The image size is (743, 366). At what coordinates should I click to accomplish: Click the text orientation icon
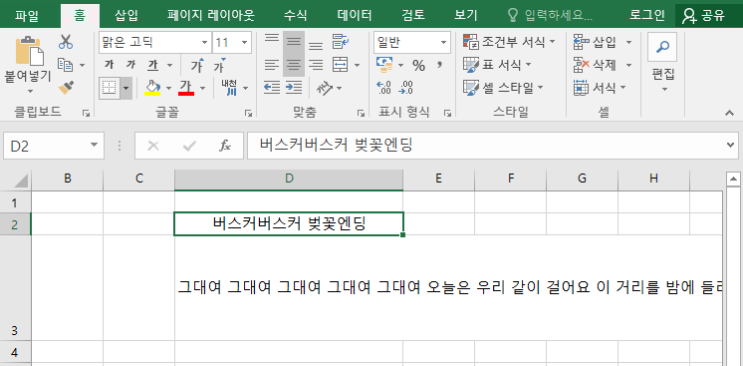tap(324, 88)
